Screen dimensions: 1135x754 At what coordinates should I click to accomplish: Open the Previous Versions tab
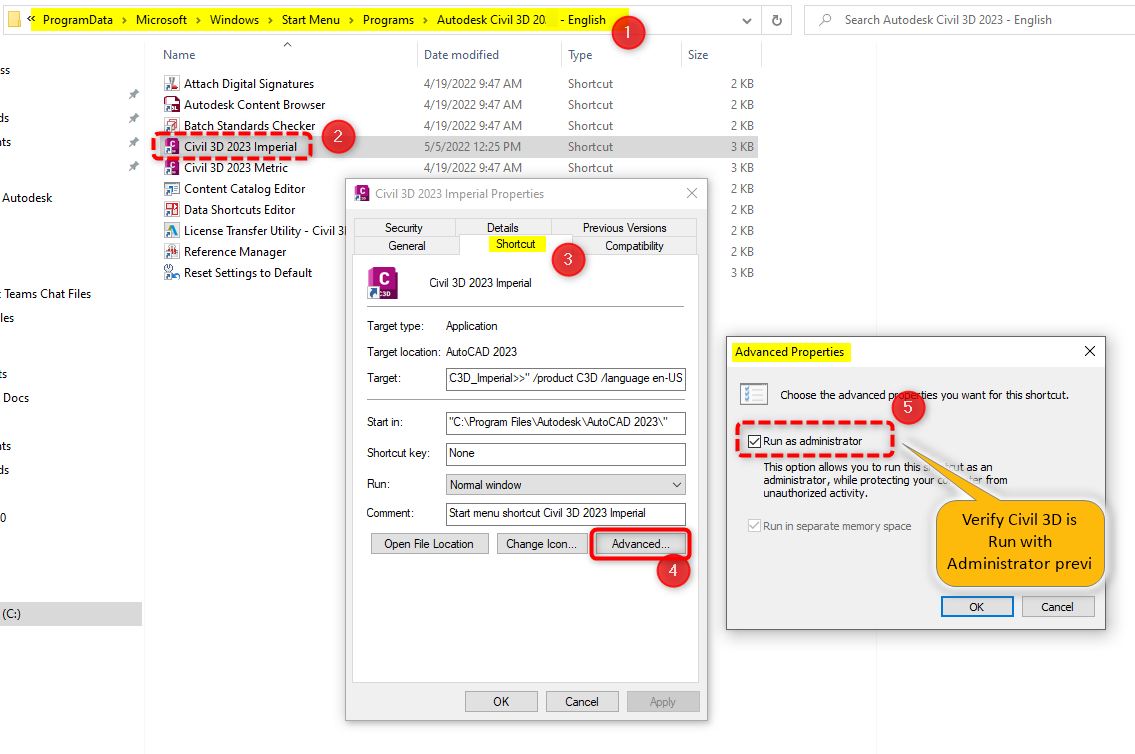point(623,227)
